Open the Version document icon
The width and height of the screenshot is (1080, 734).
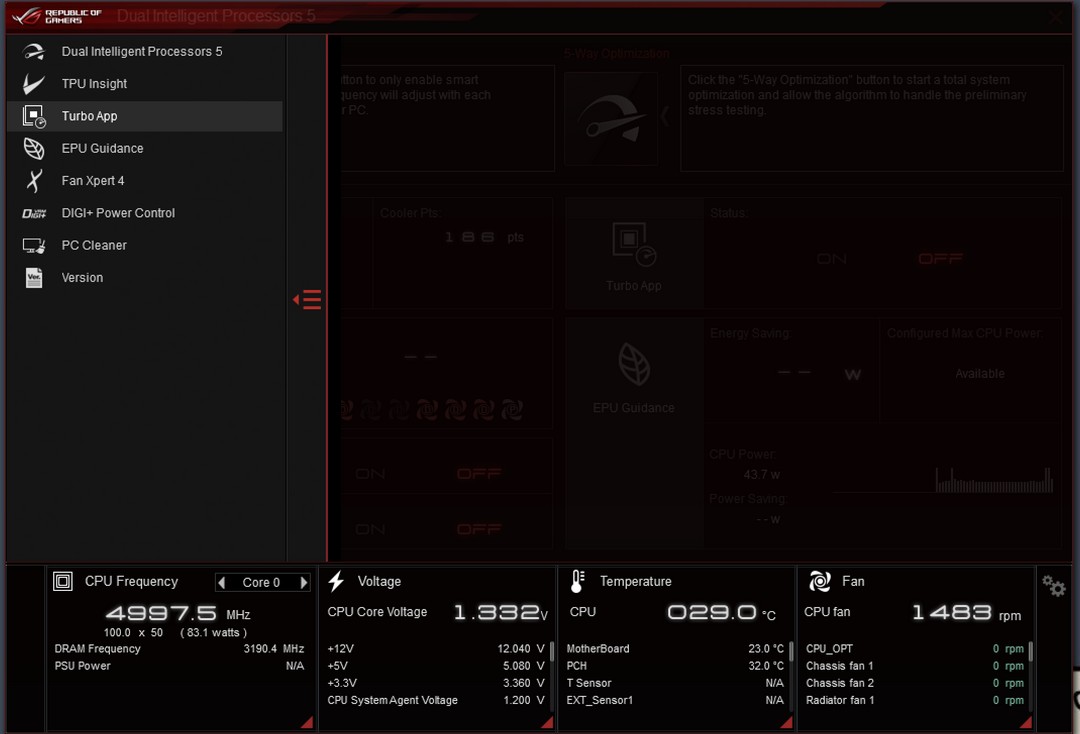click(34, 278)
